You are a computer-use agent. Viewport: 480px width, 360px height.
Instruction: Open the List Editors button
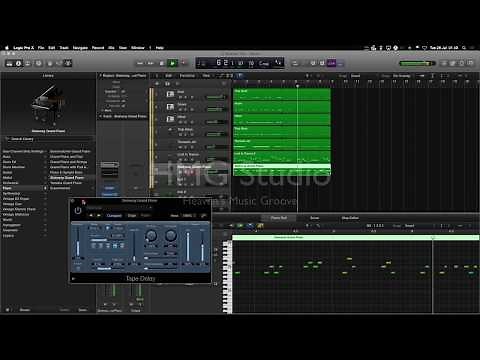point(444,63)
